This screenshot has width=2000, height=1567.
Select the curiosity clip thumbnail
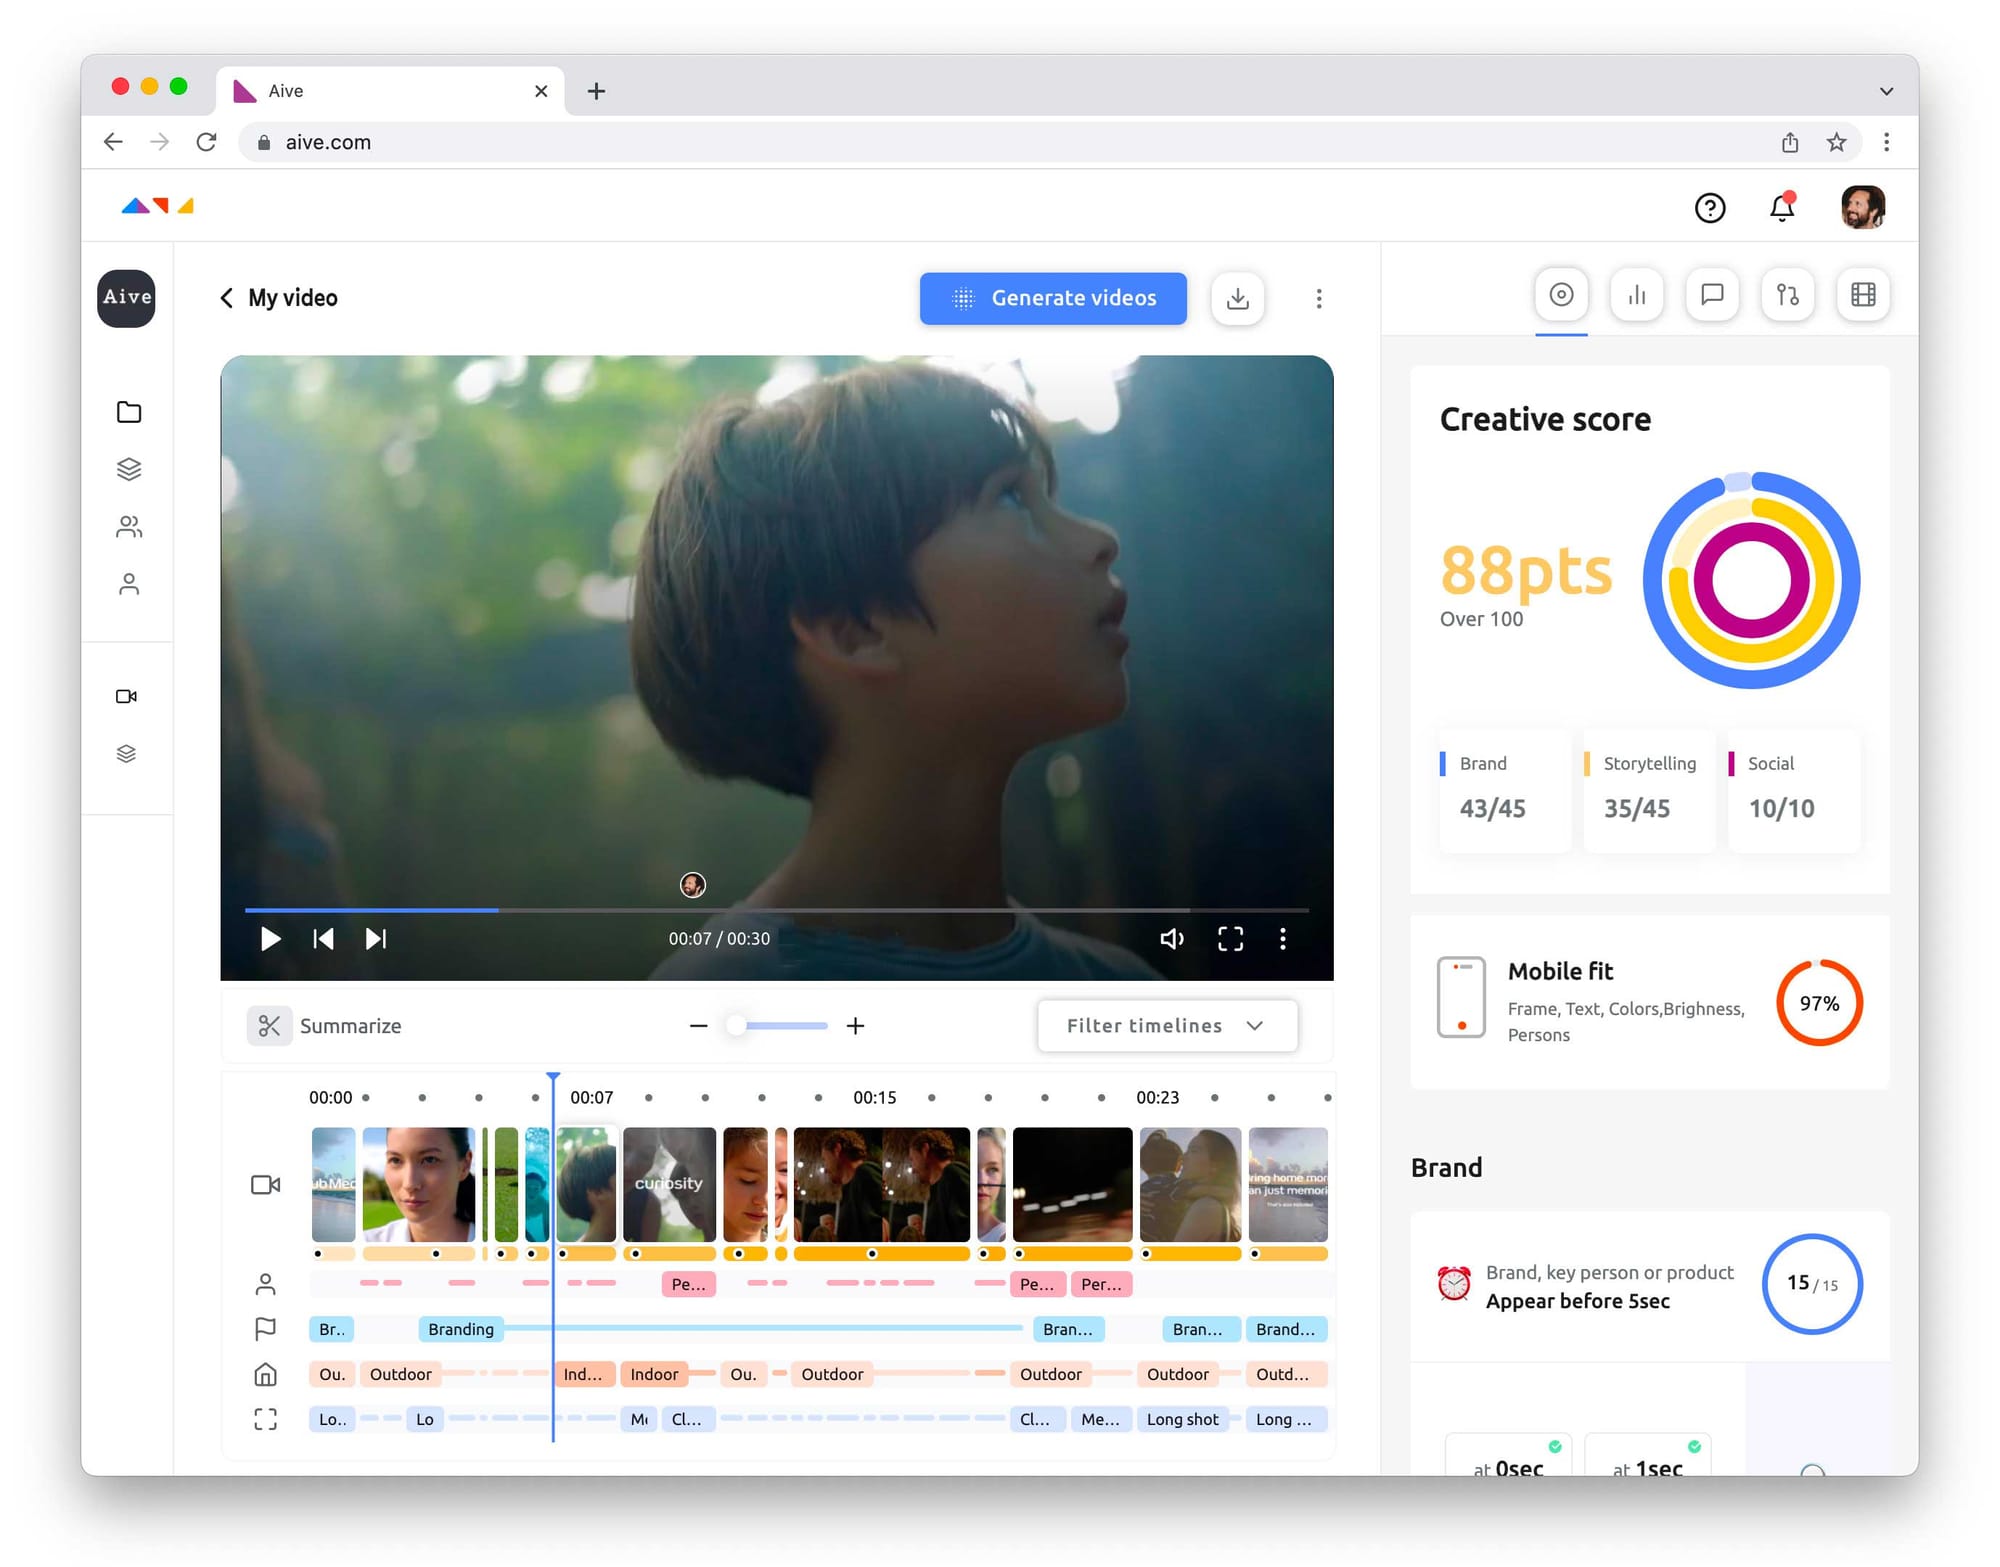(x=669, y=1184)
